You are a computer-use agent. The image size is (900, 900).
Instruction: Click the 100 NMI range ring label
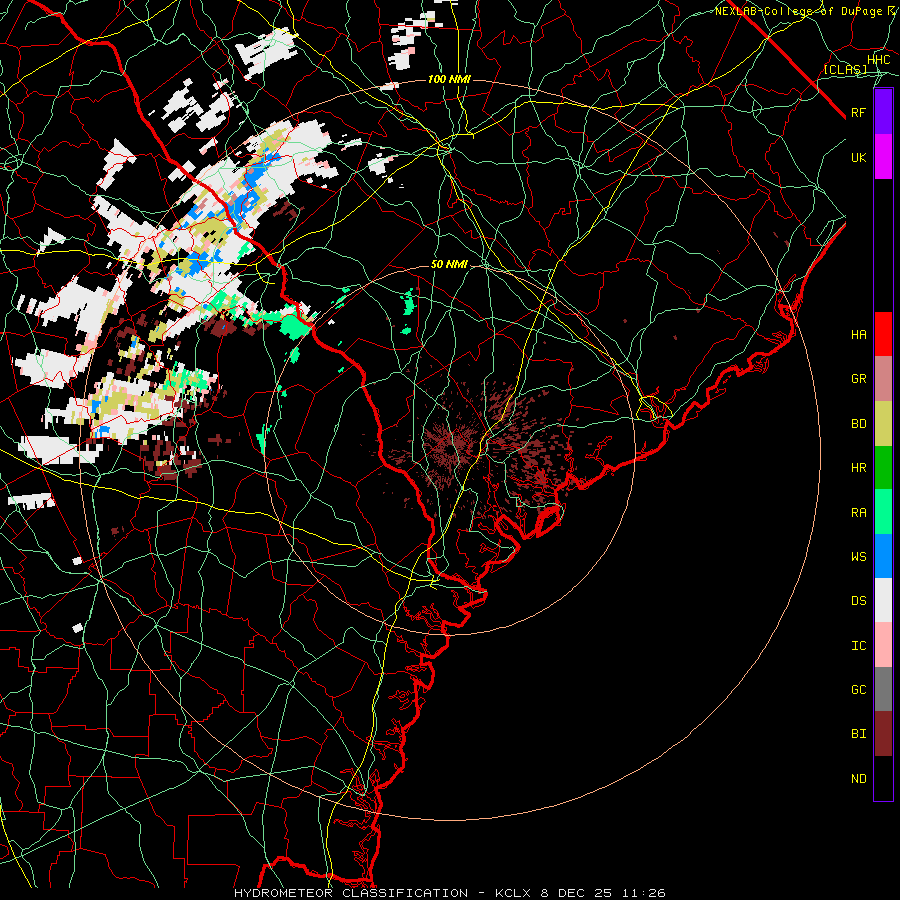click(449, 79)
